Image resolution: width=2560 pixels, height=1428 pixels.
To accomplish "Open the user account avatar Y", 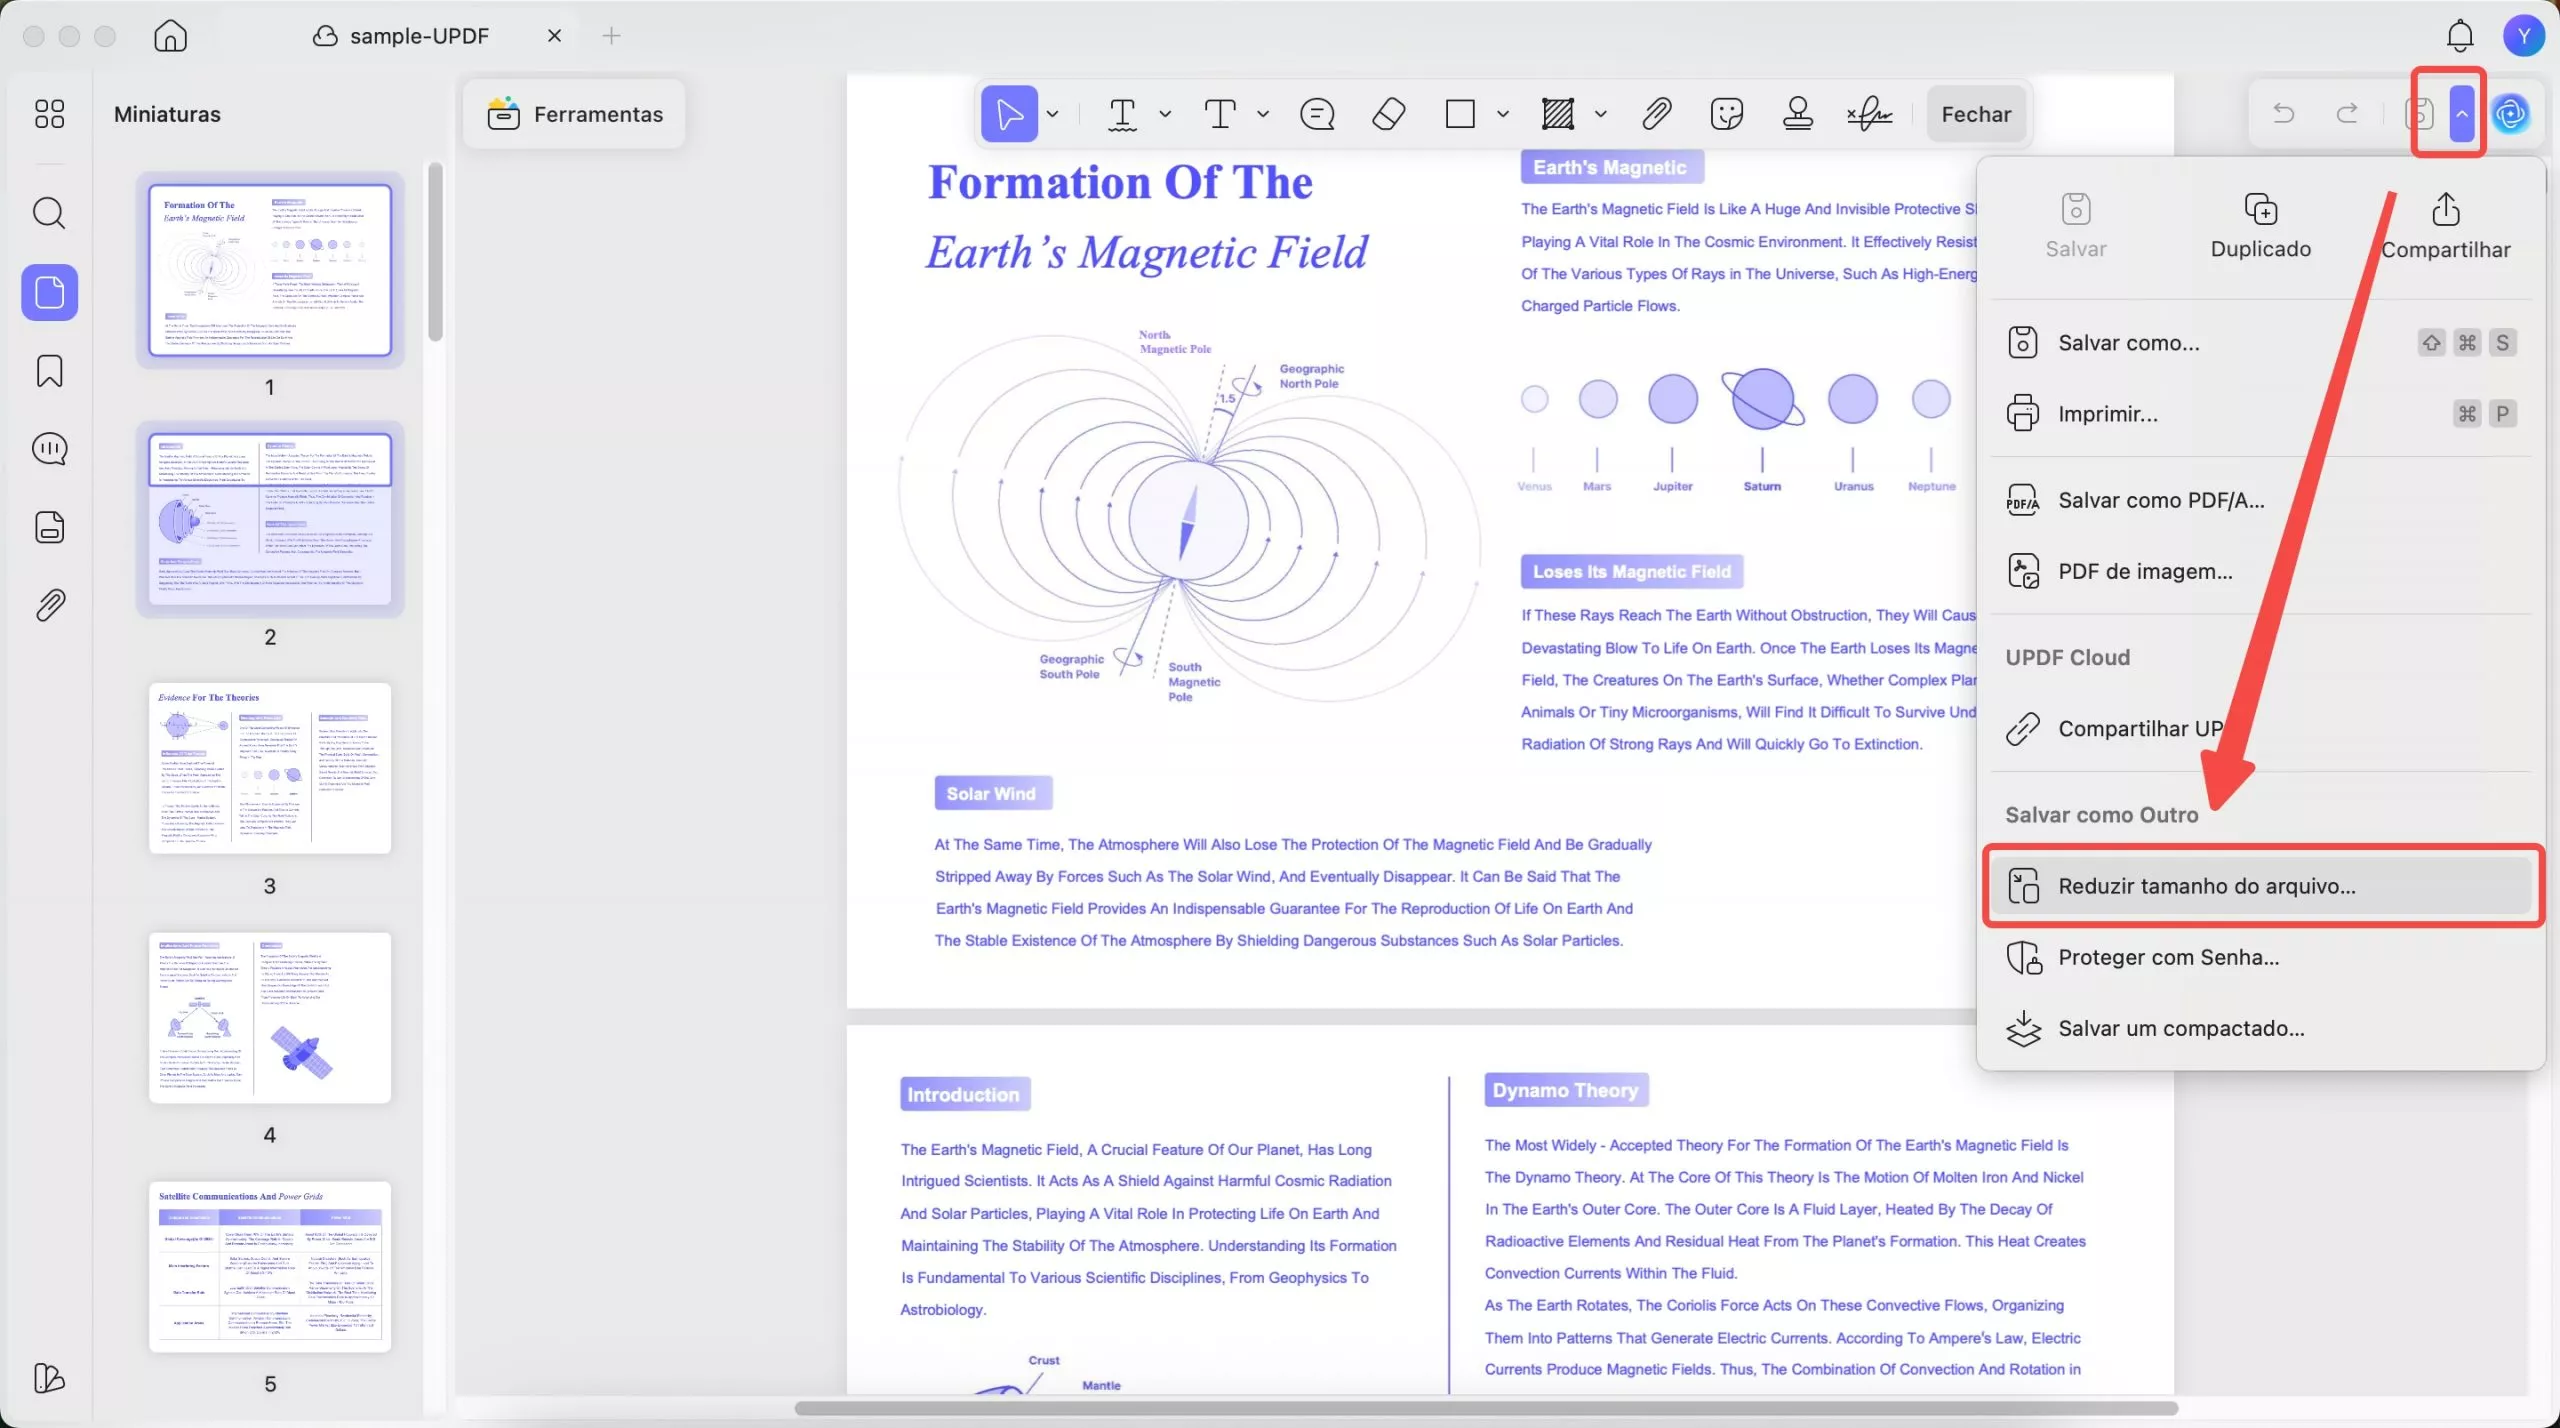I will click(2524, 36).
